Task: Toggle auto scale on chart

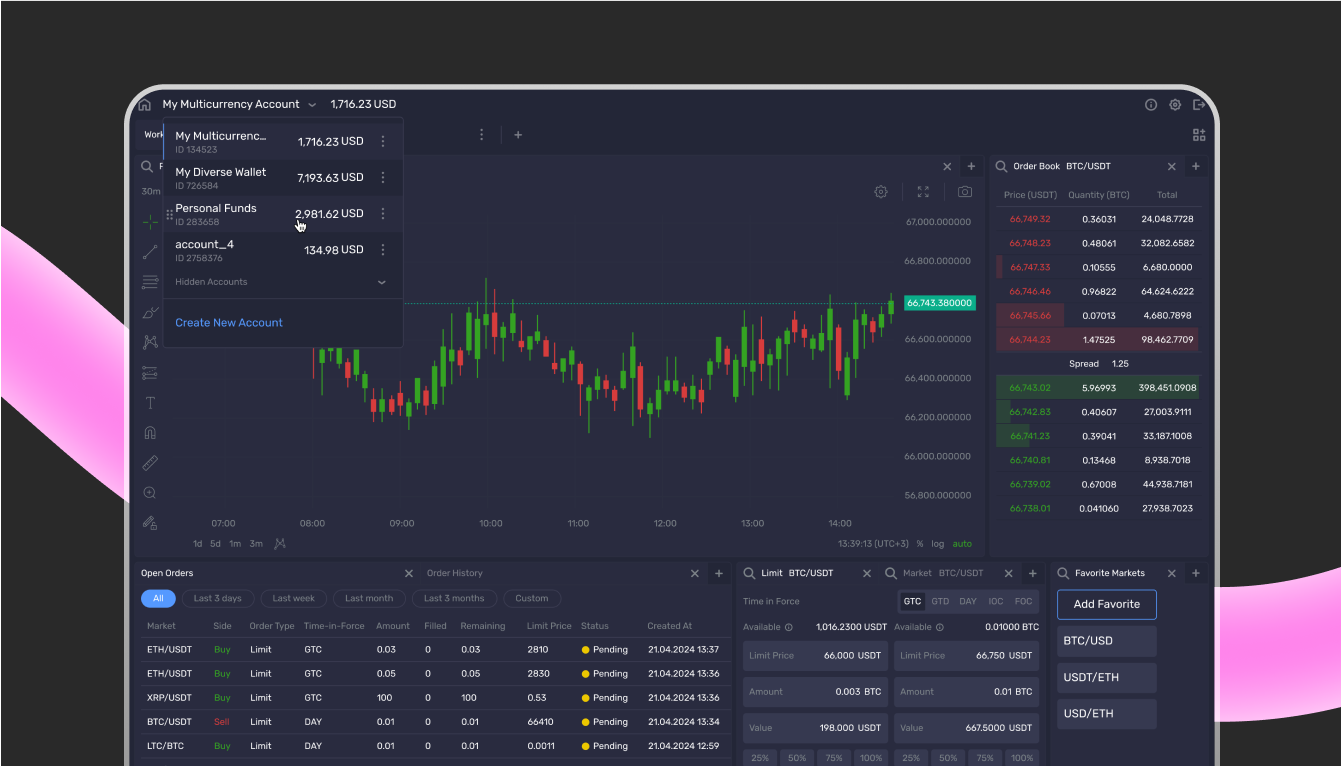Action: pyautogui.click(x=961, y=544)
